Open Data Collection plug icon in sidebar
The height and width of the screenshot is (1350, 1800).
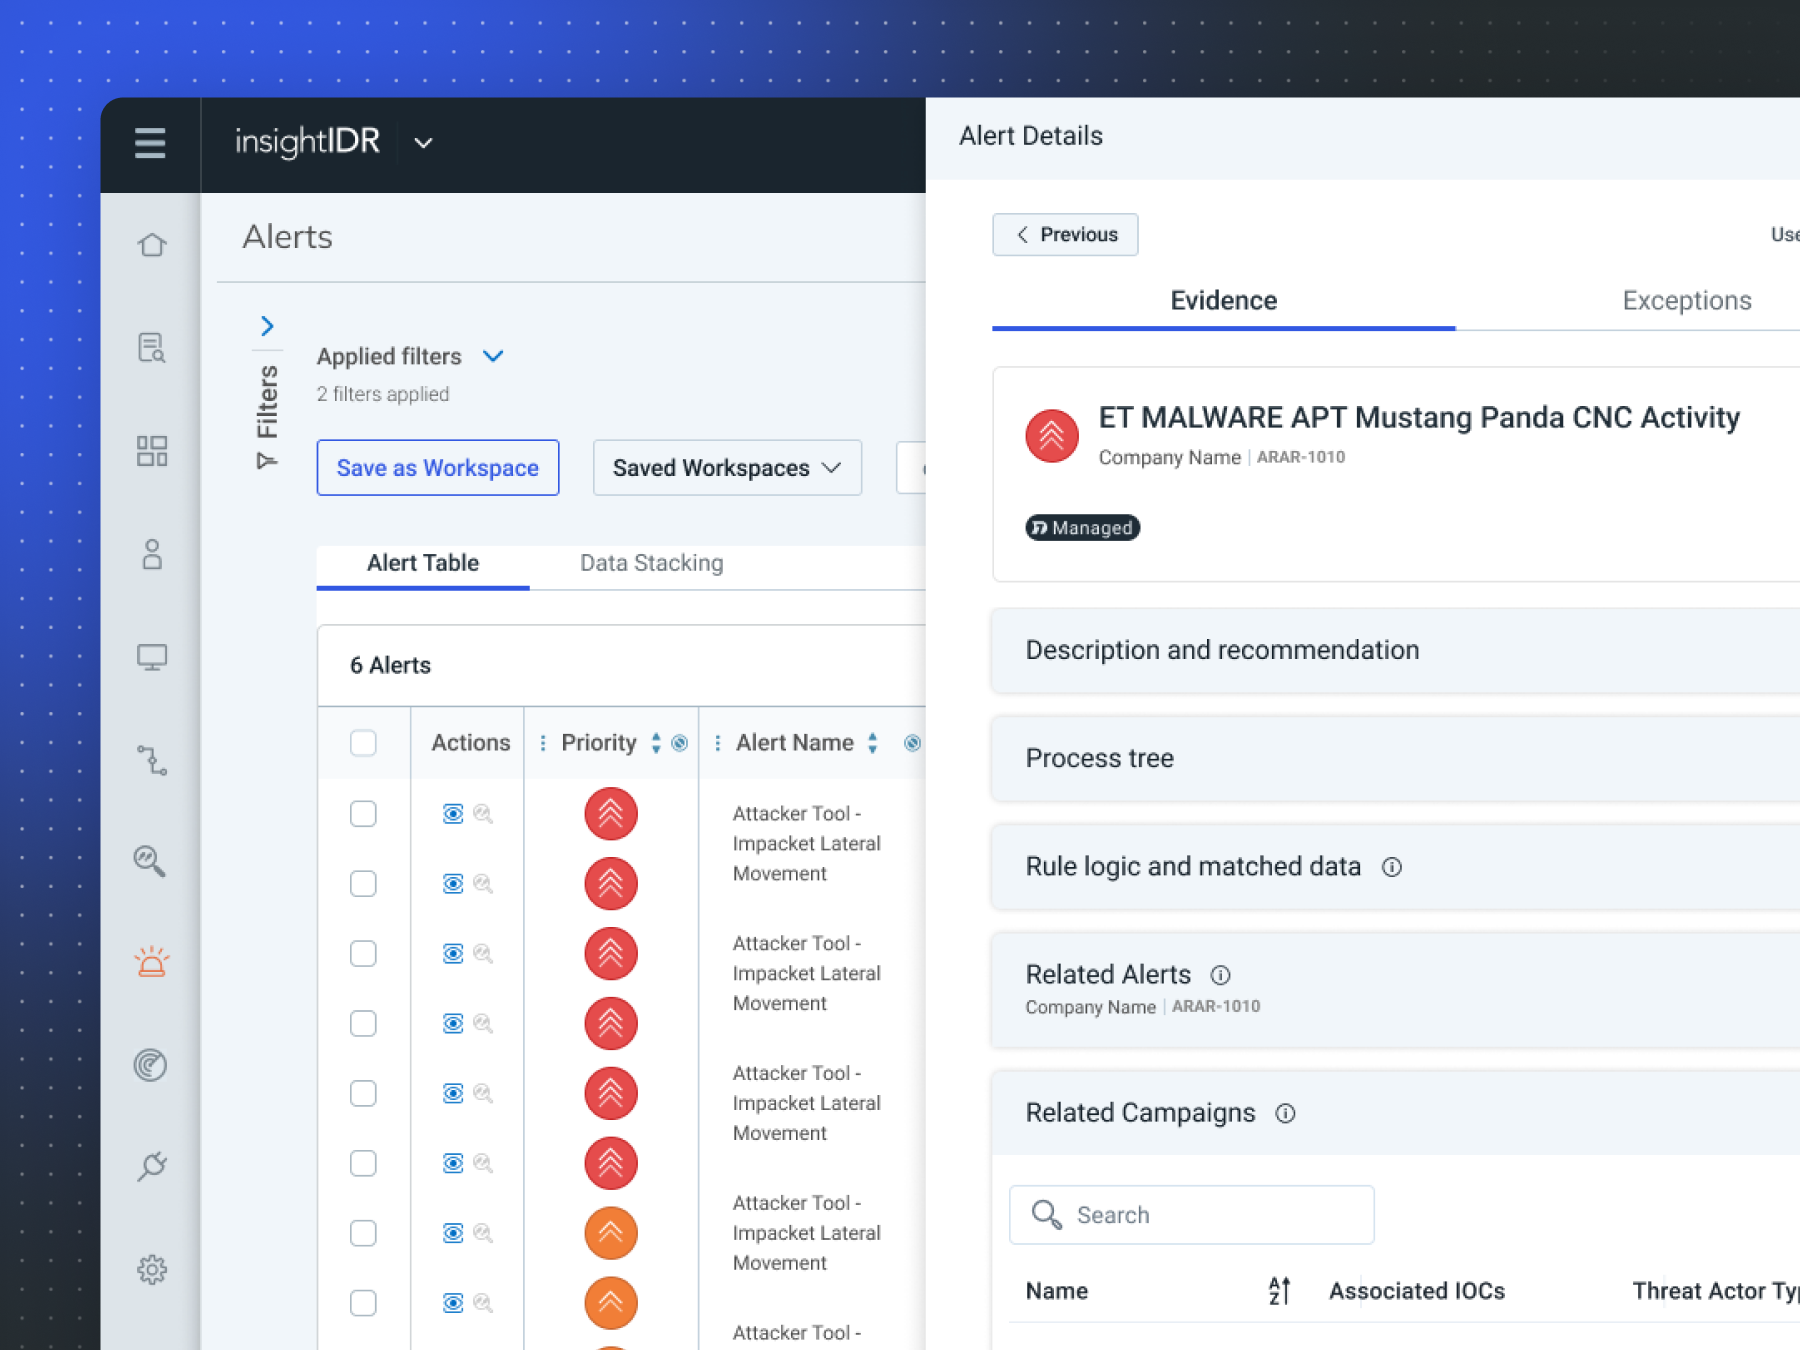tap(151, 1166)
